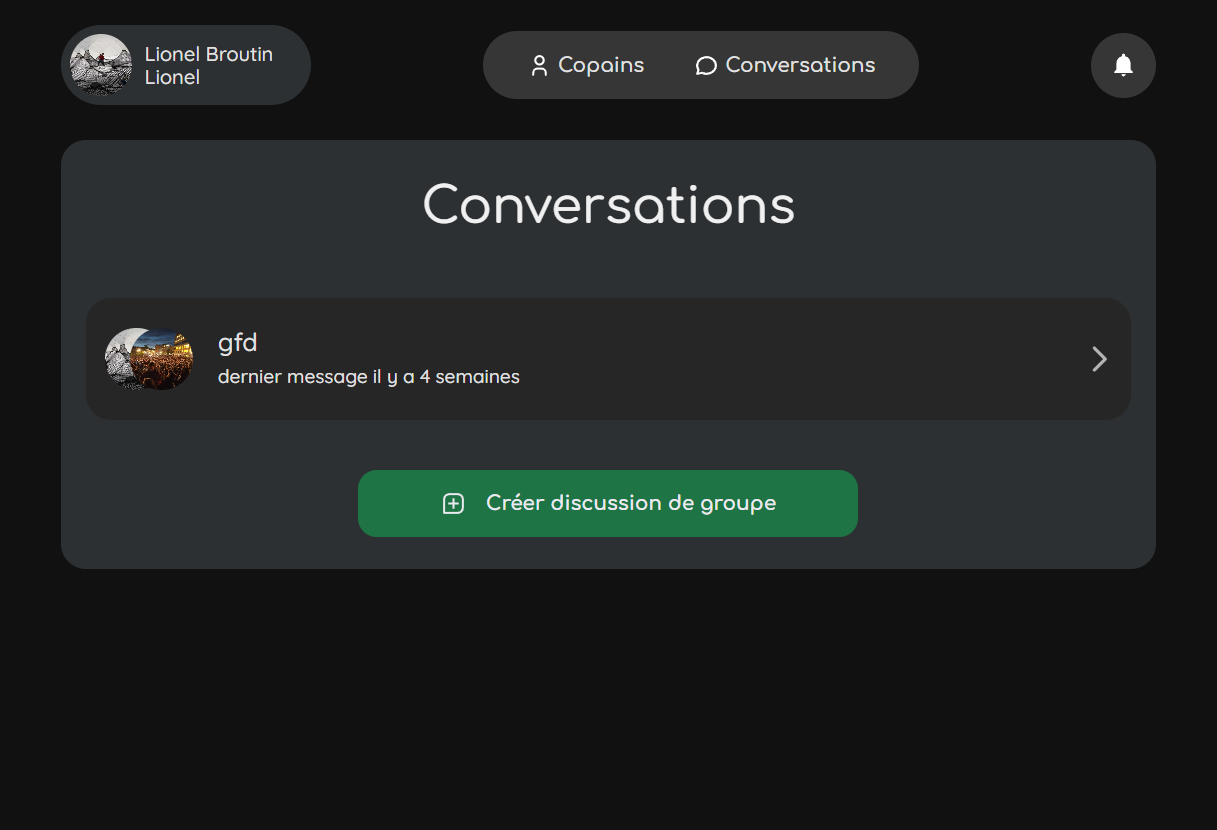
Task: Click the notification bell icon
Action: pyautogui.click(x=1123, y=65)
